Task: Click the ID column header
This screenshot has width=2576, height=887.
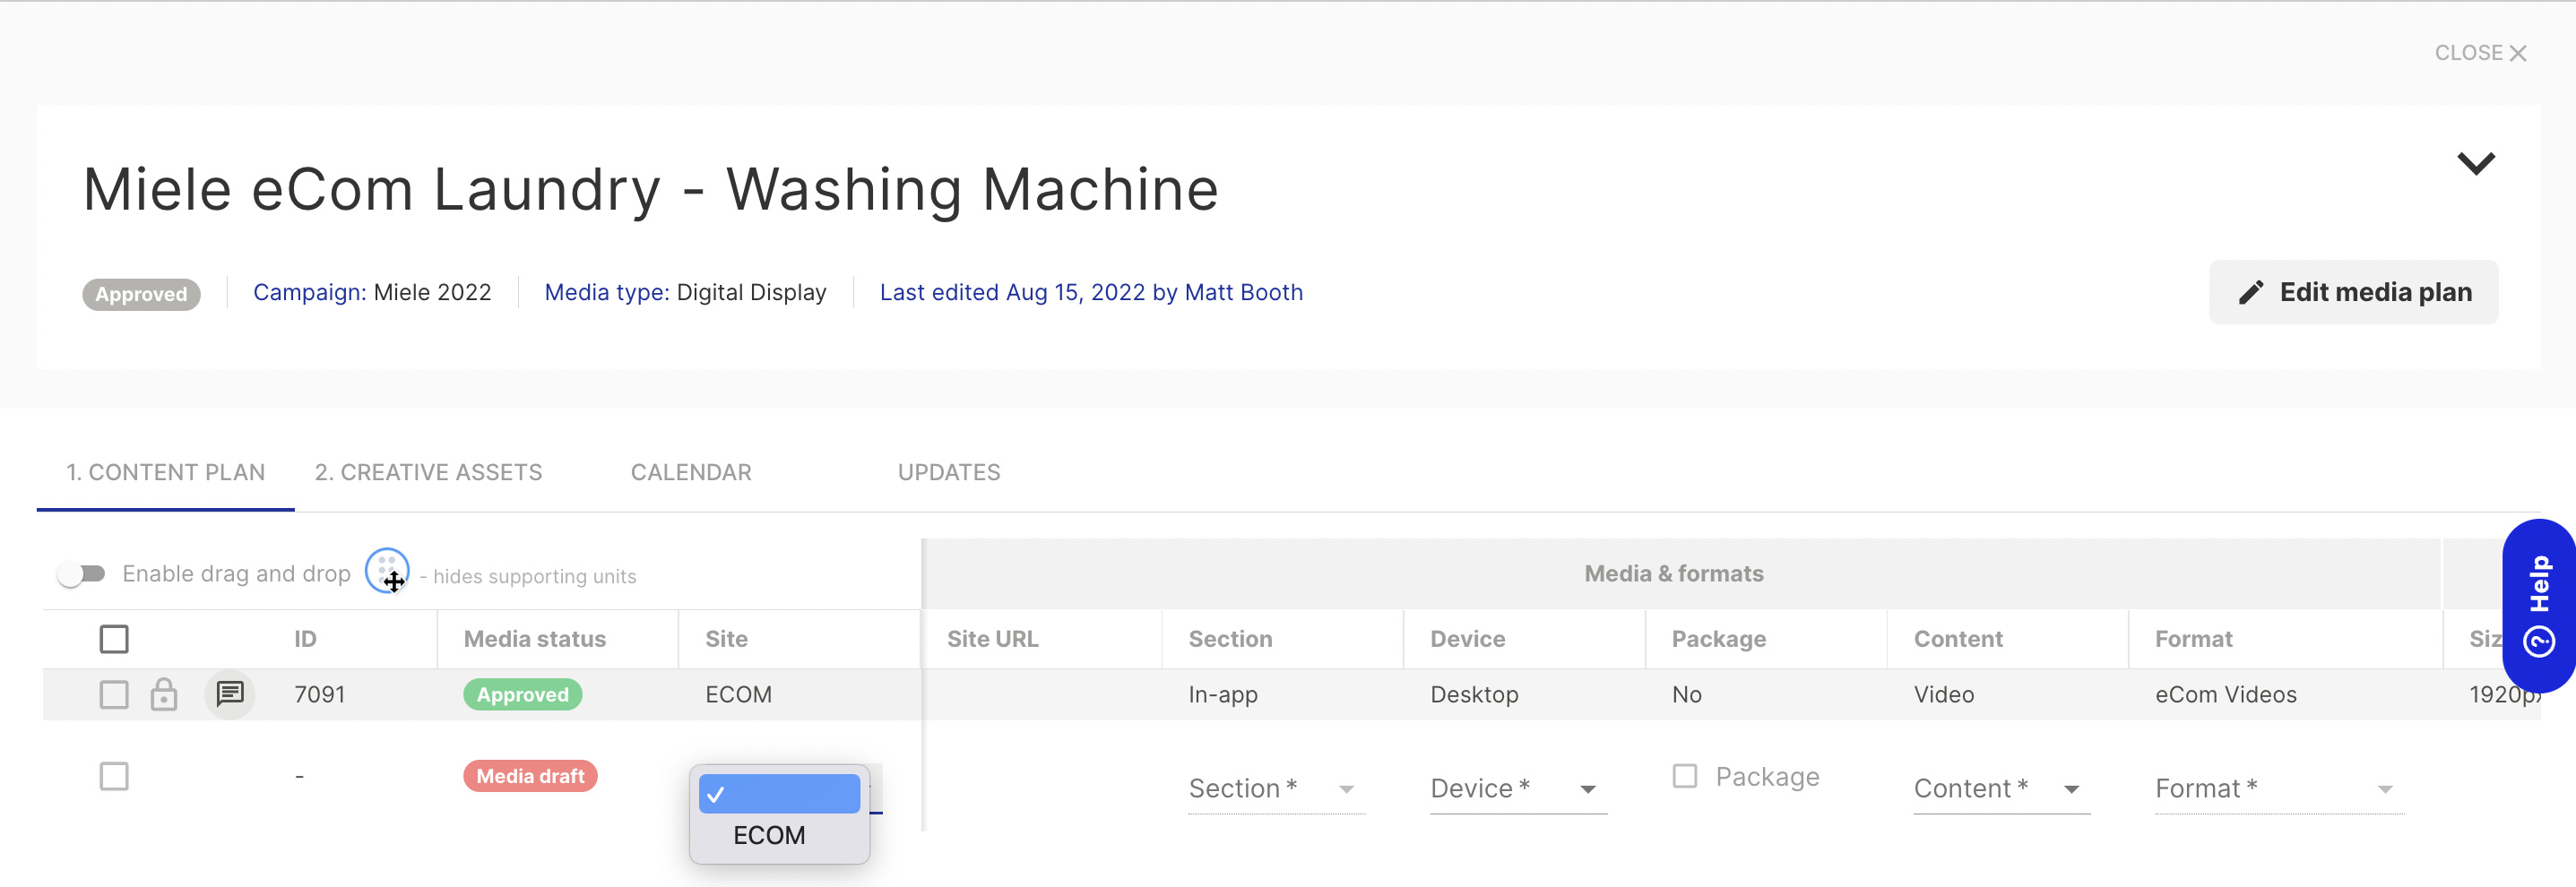Action: (305, 639)
